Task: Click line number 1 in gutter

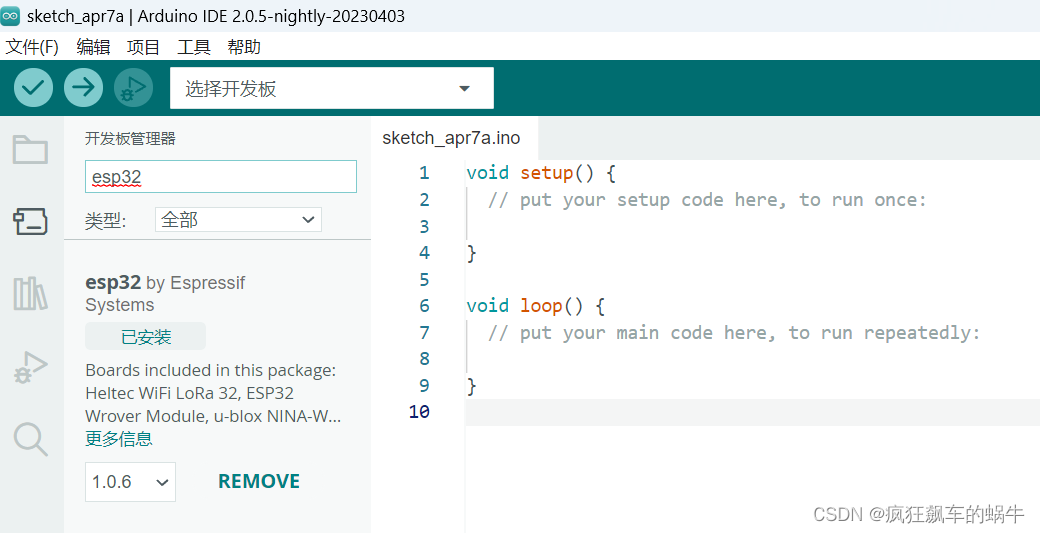Action: tap(424, 173)
